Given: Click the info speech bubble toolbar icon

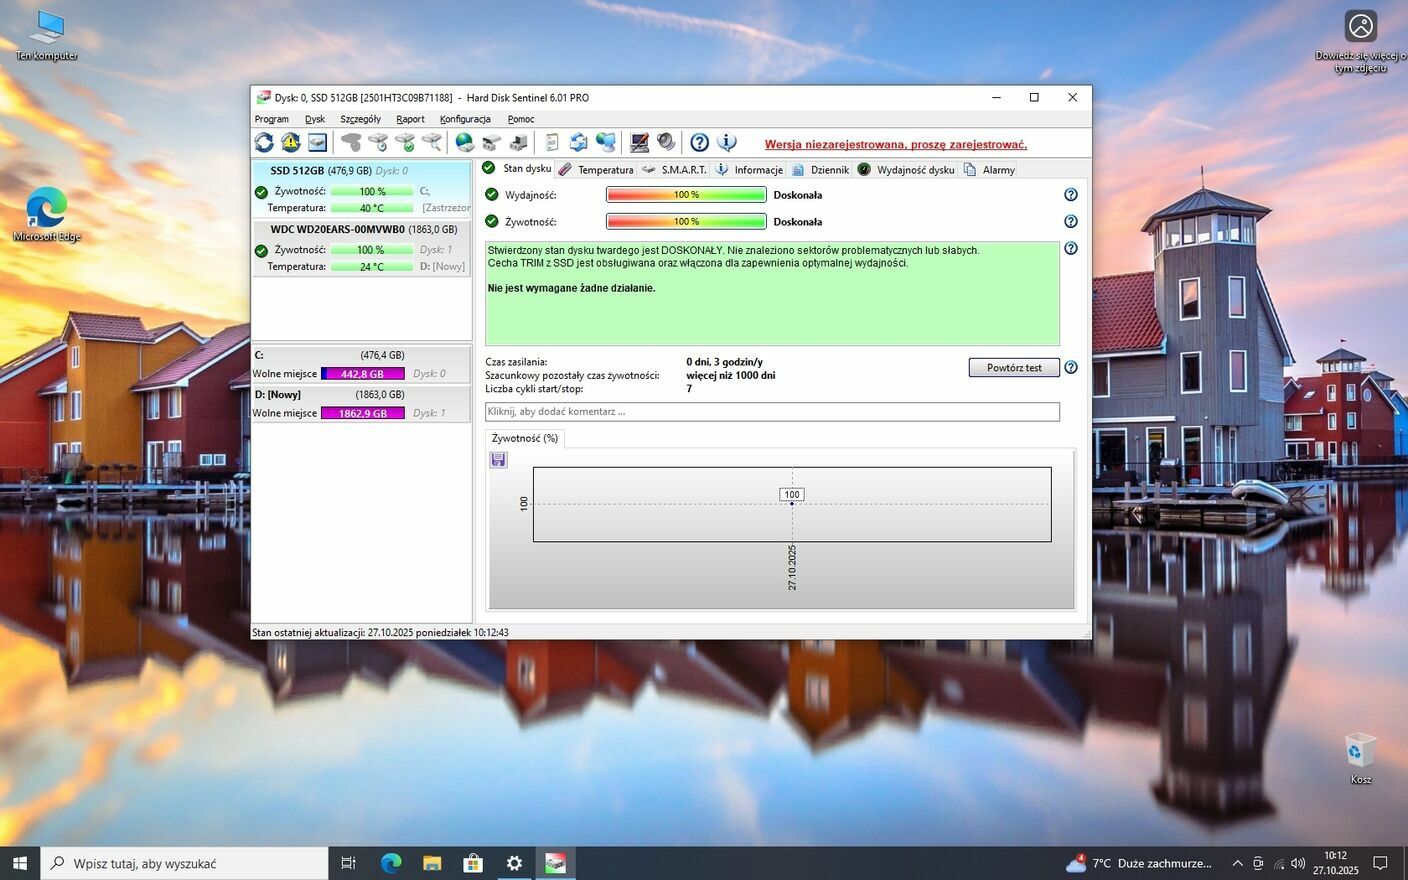Looking at the screenshot, I should click(x=727, y=143).
